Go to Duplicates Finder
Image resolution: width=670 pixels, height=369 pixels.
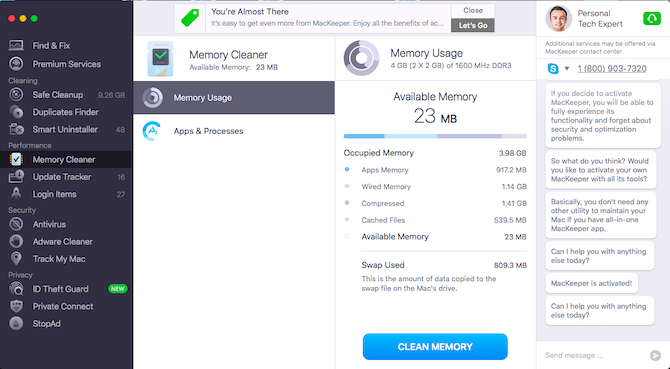(66, 112)
